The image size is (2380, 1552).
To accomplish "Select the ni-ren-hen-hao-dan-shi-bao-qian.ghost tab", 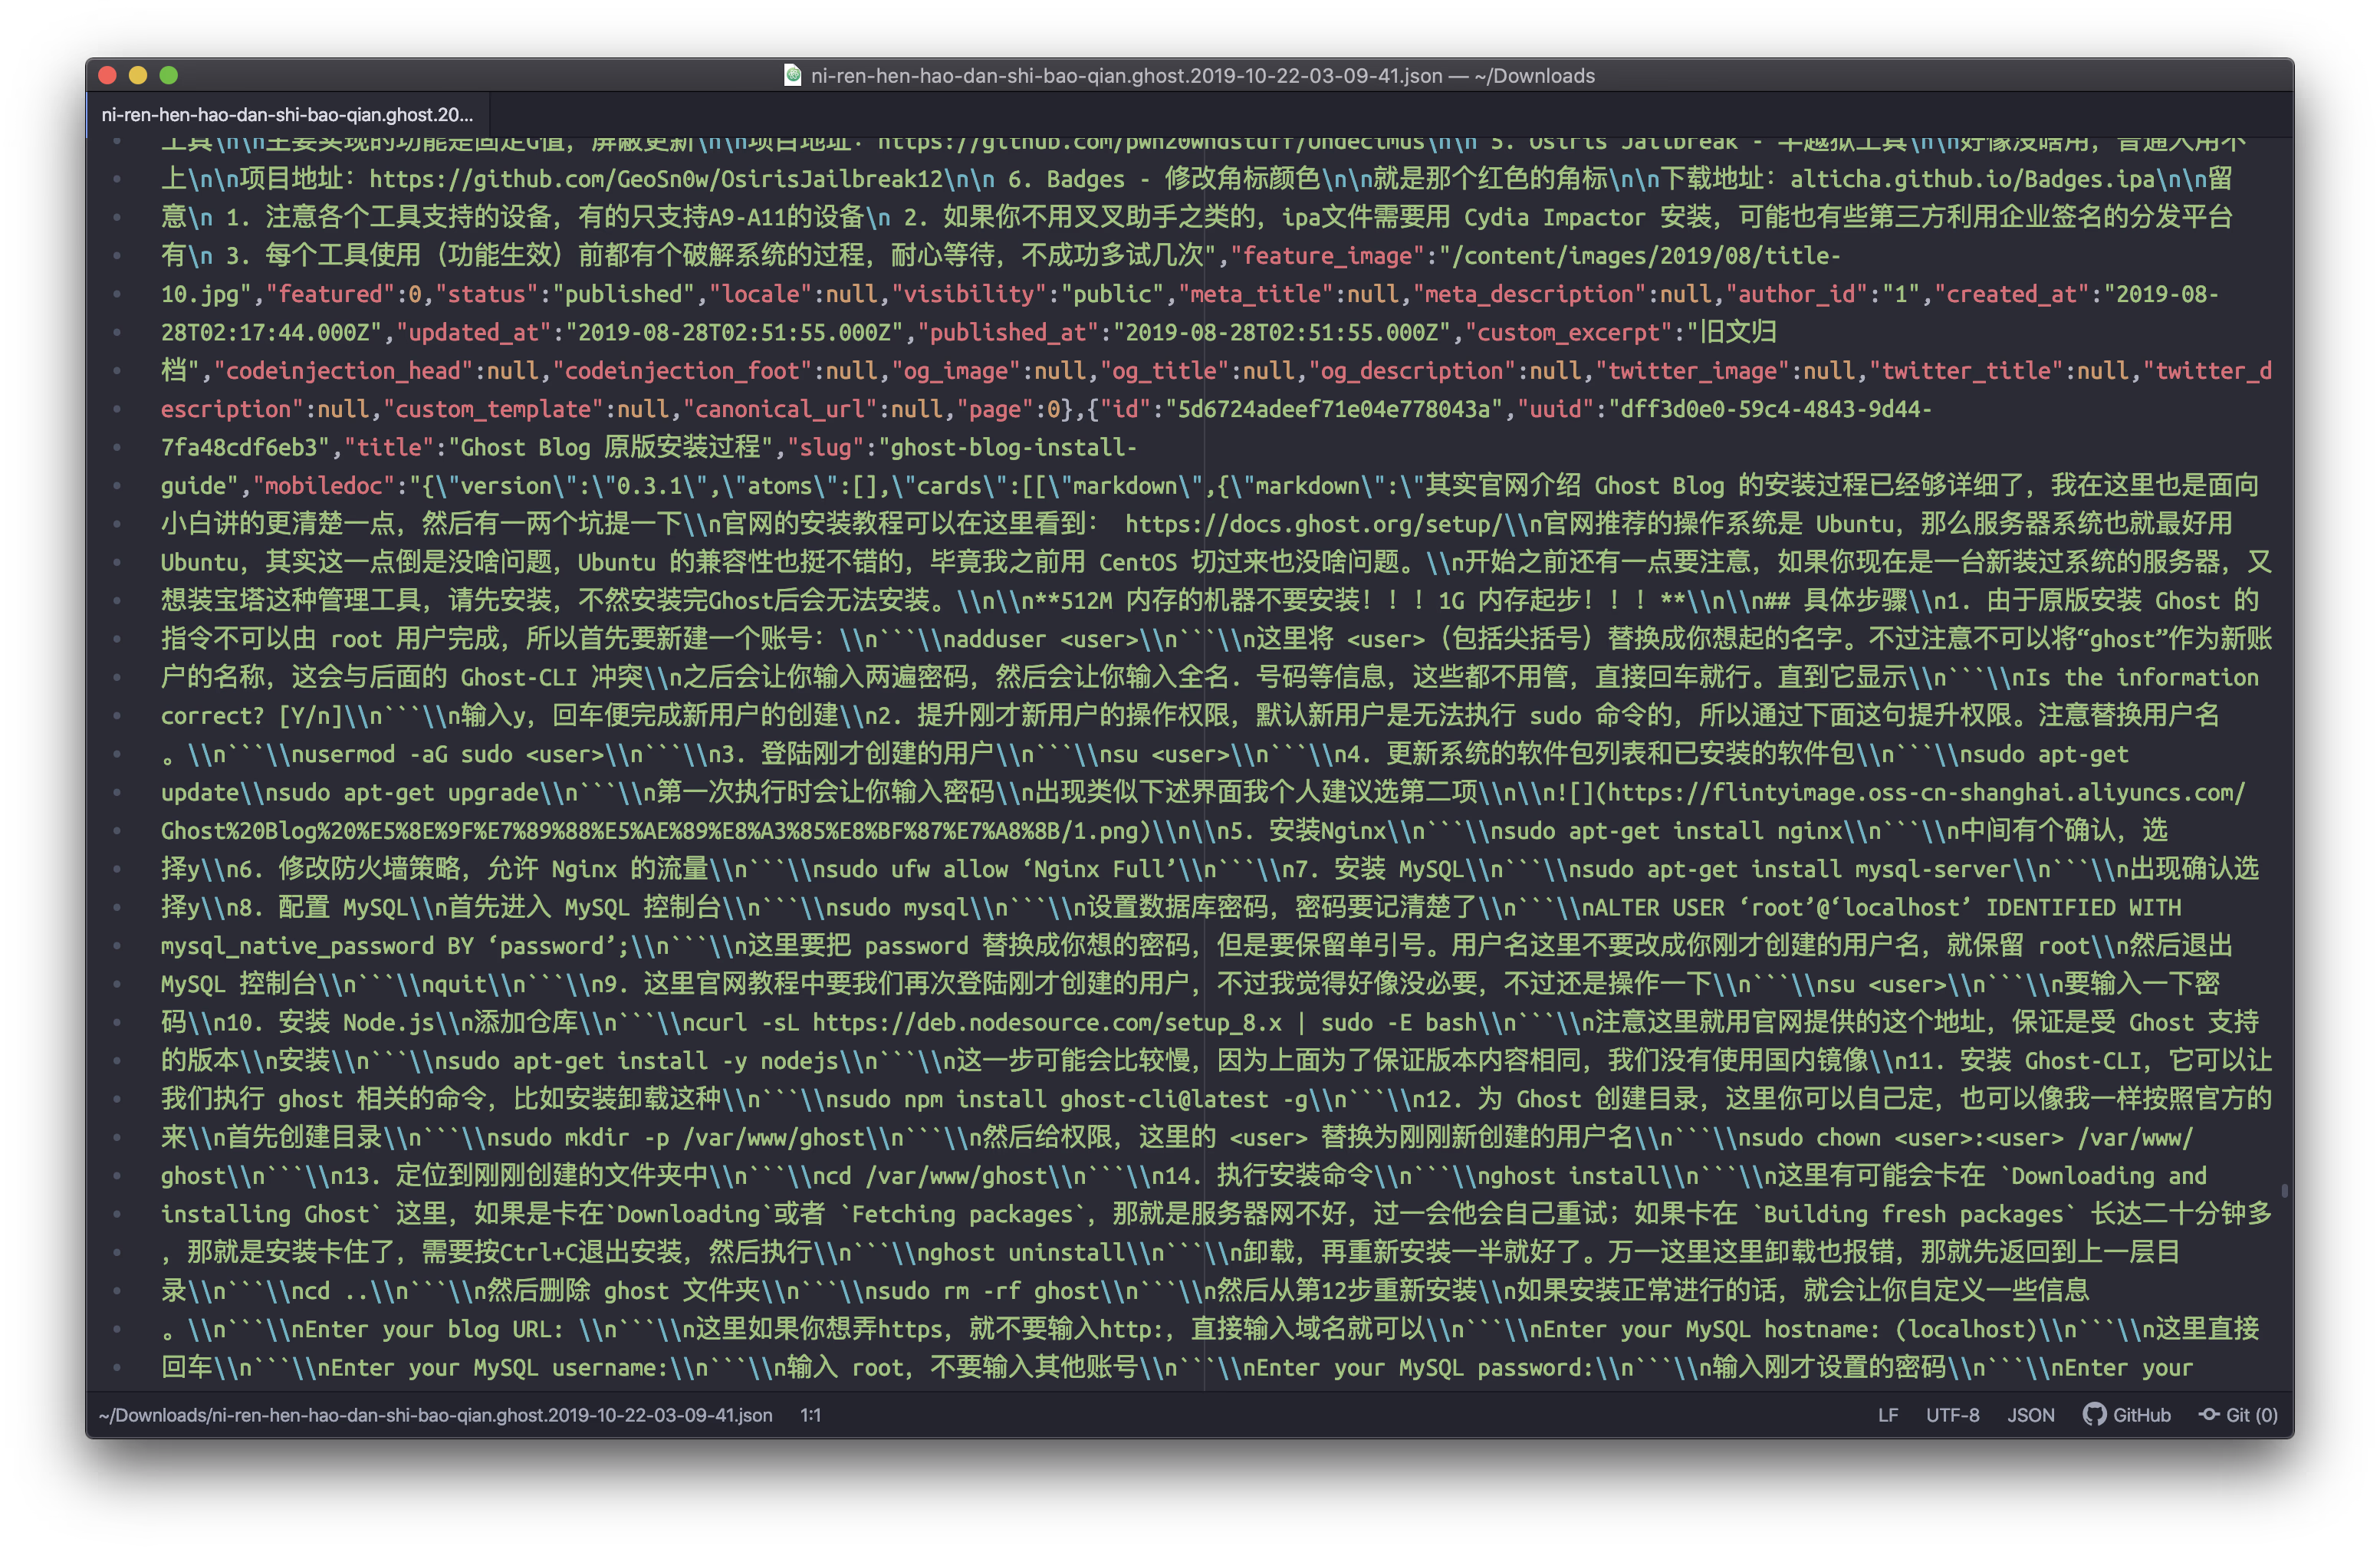I will pyautogui.click(x=287, y=115).
